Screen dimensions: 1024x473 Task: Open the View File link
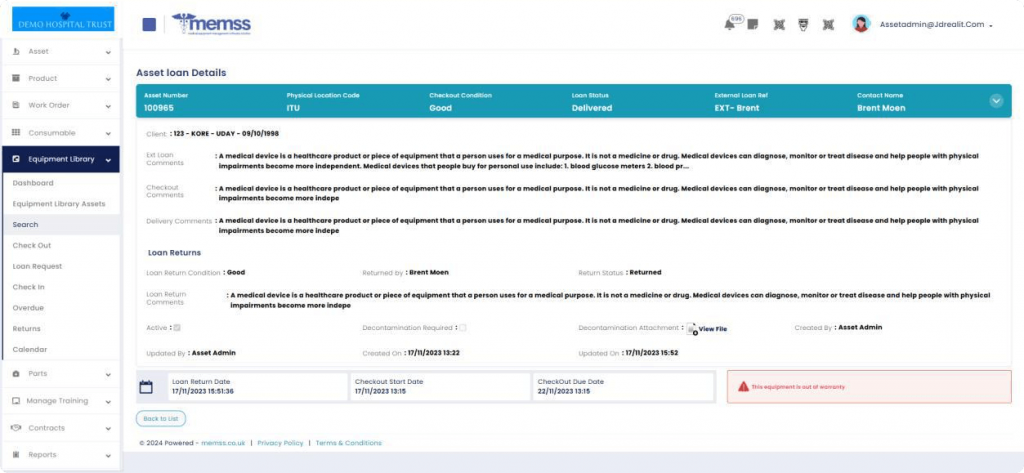click(x=712, y=329)
